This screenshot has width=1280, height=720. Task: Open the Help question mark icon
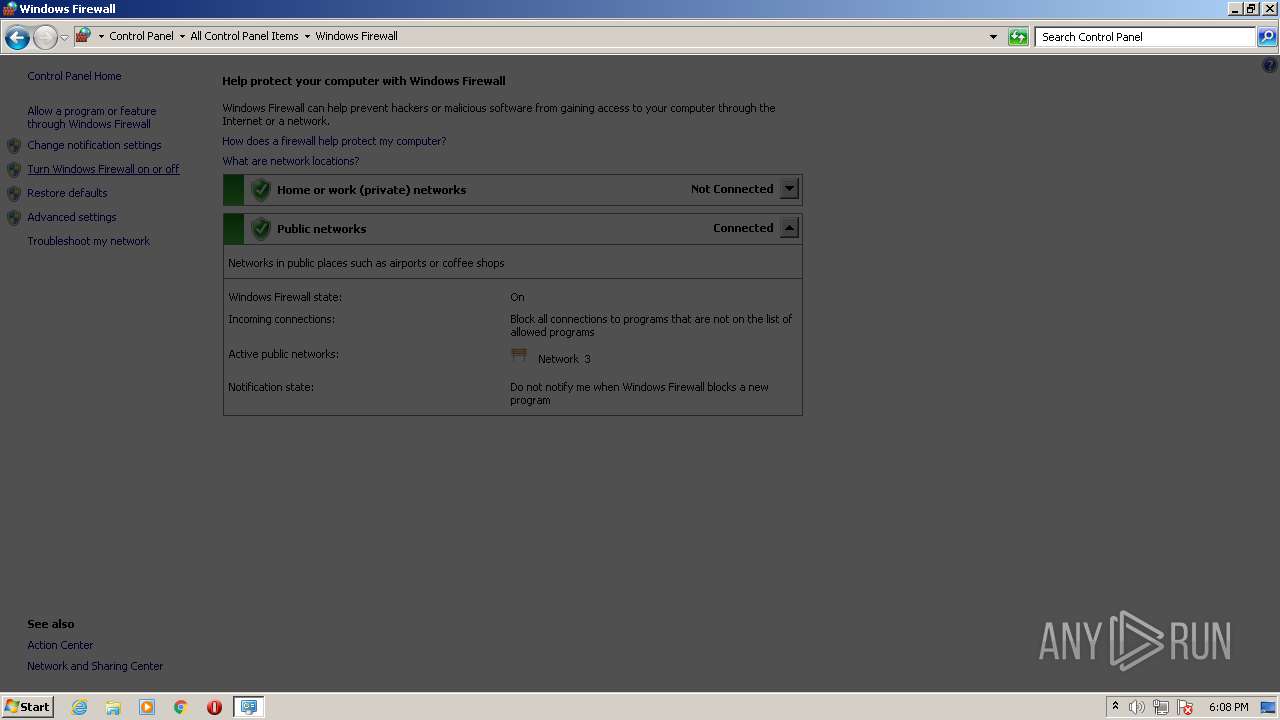tap(1270, 66)
